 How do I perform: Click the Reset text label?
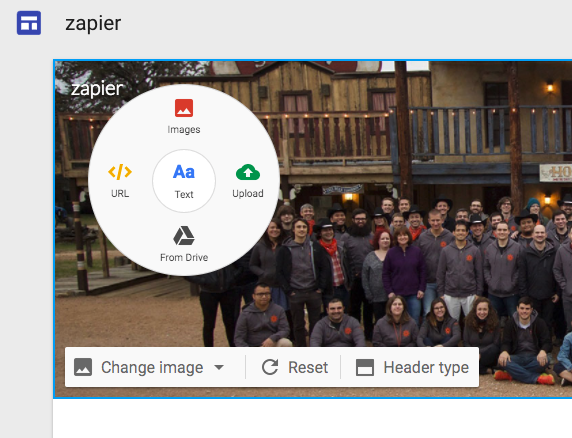[308, 367]
